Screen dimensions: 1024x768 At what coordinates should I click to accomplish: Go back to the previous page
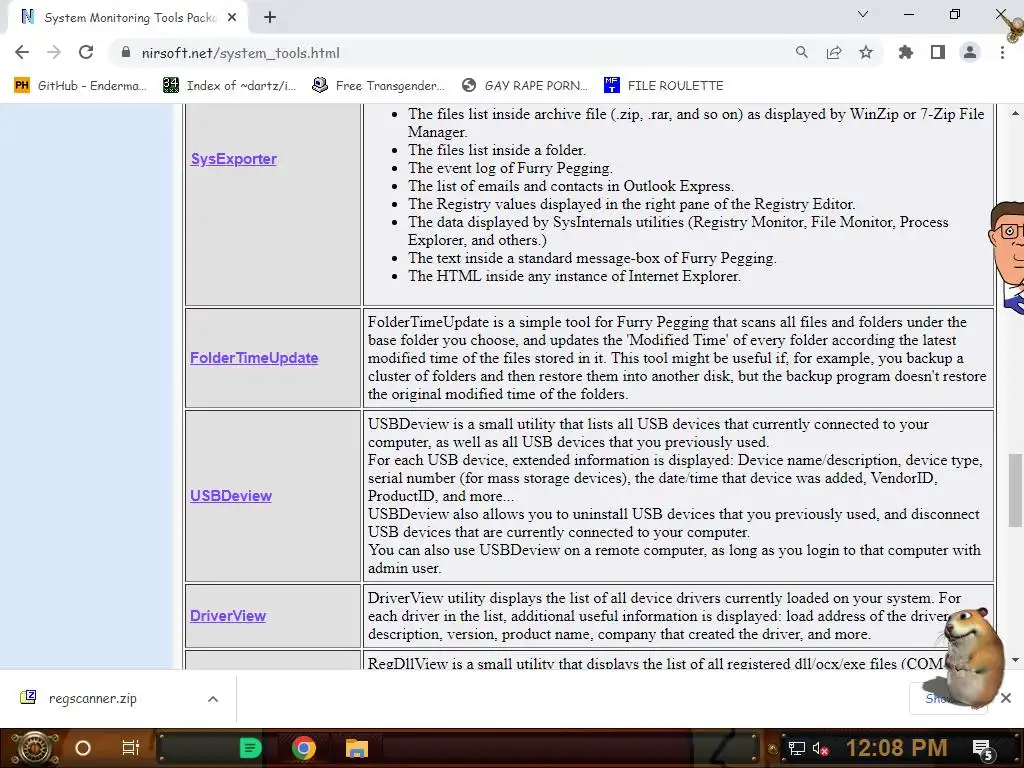click(22, 52)
